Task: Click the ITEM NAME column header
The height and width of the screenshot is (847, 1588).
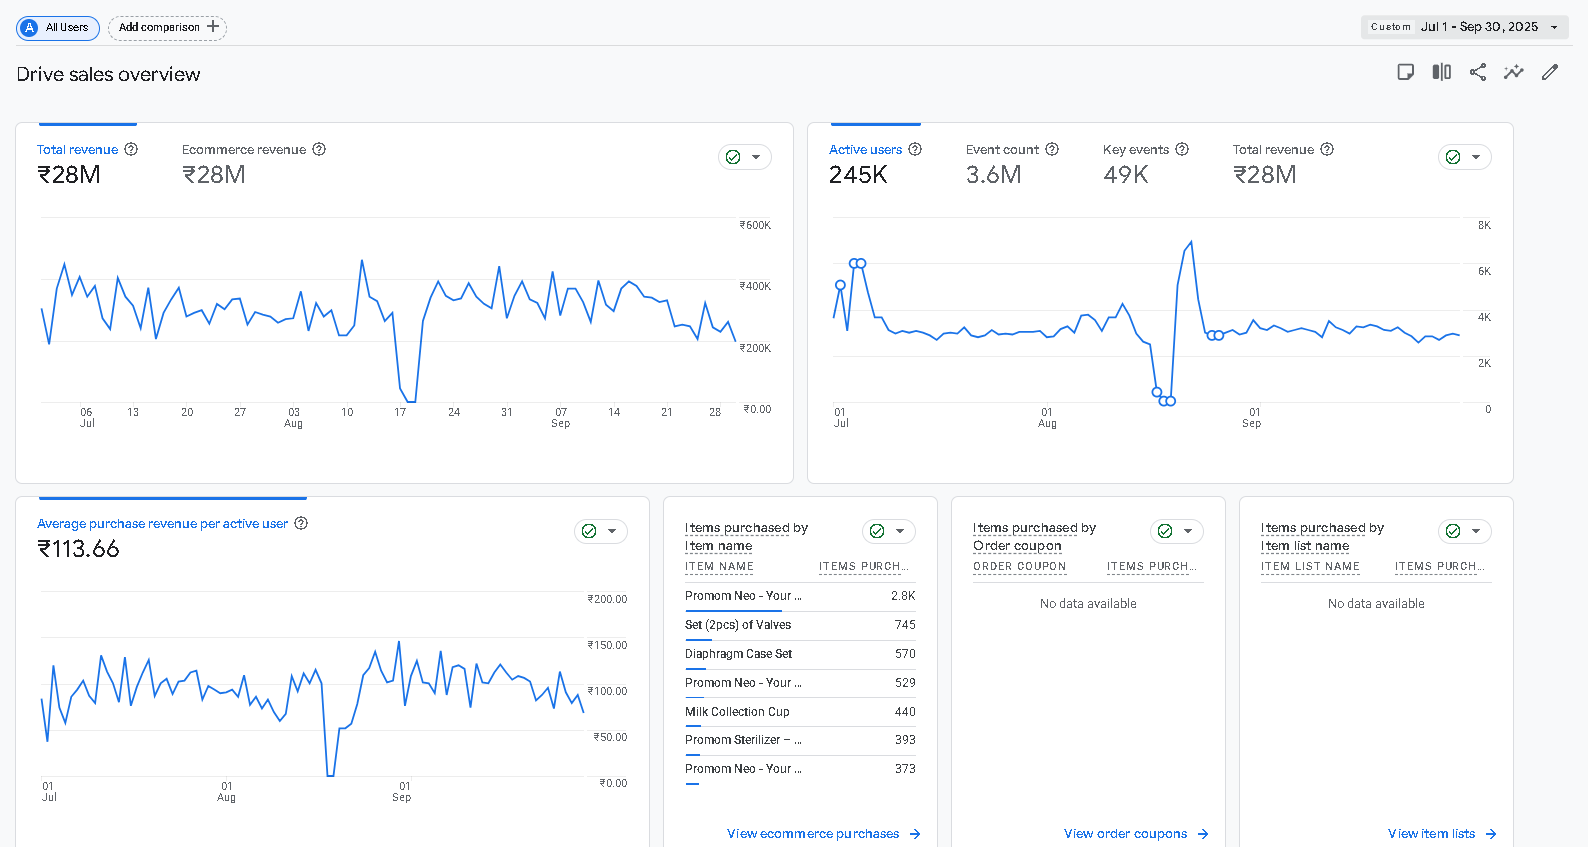Action: click(x=719, y=567)
